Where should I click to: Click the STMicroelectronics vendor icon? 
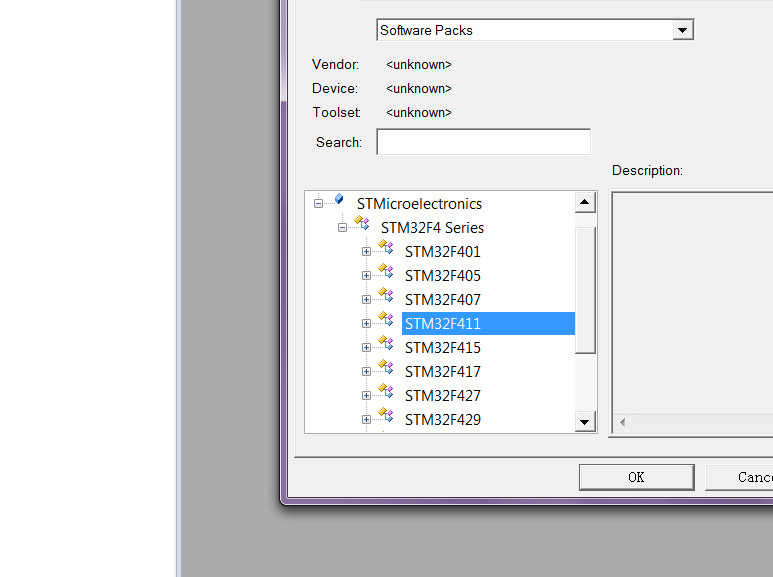[x=339, y=199]
